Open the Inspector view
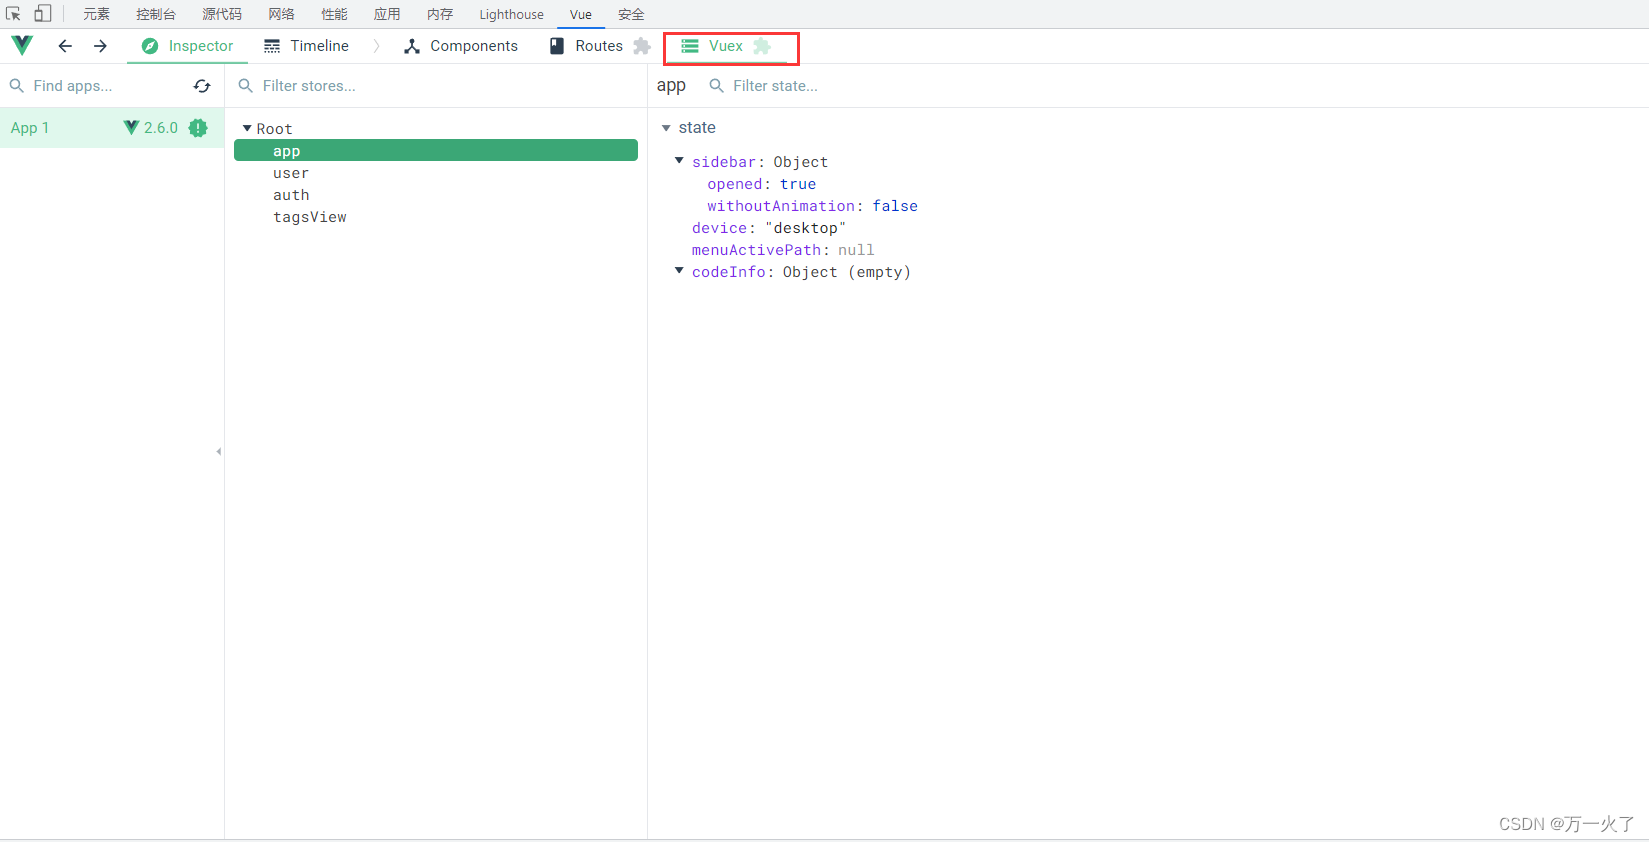1649x842 pixels. (187, 46)
